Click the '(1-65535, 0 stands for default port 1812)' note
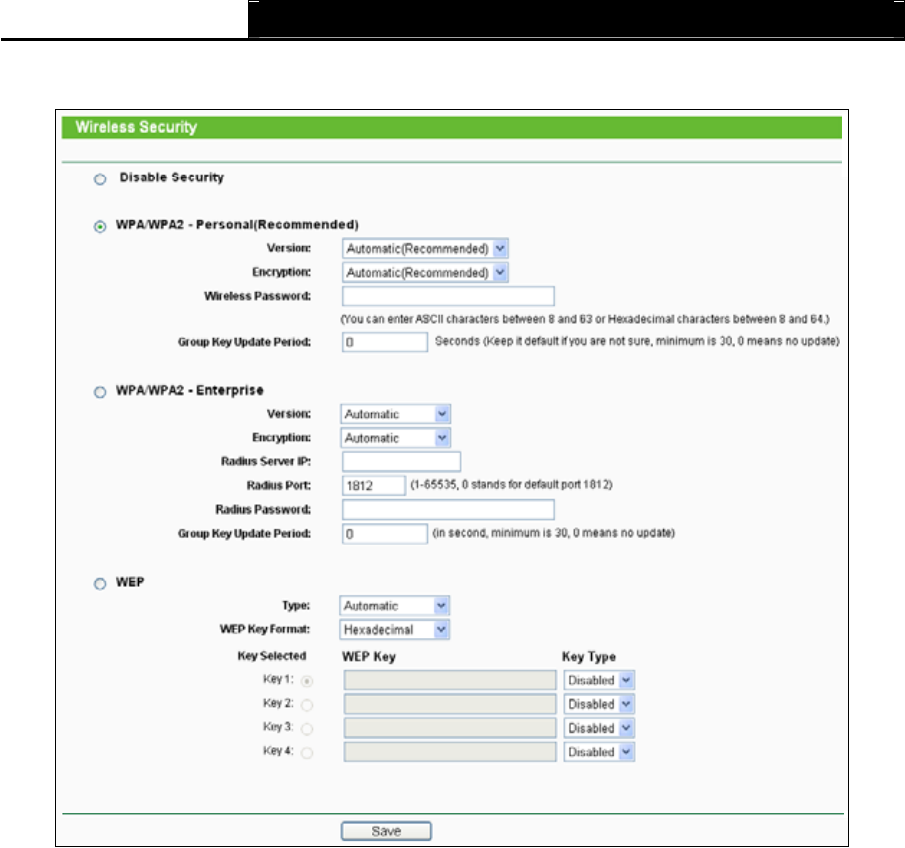This screenshot has width=905, height=848. pyautogui.click(x=511, y=484)
